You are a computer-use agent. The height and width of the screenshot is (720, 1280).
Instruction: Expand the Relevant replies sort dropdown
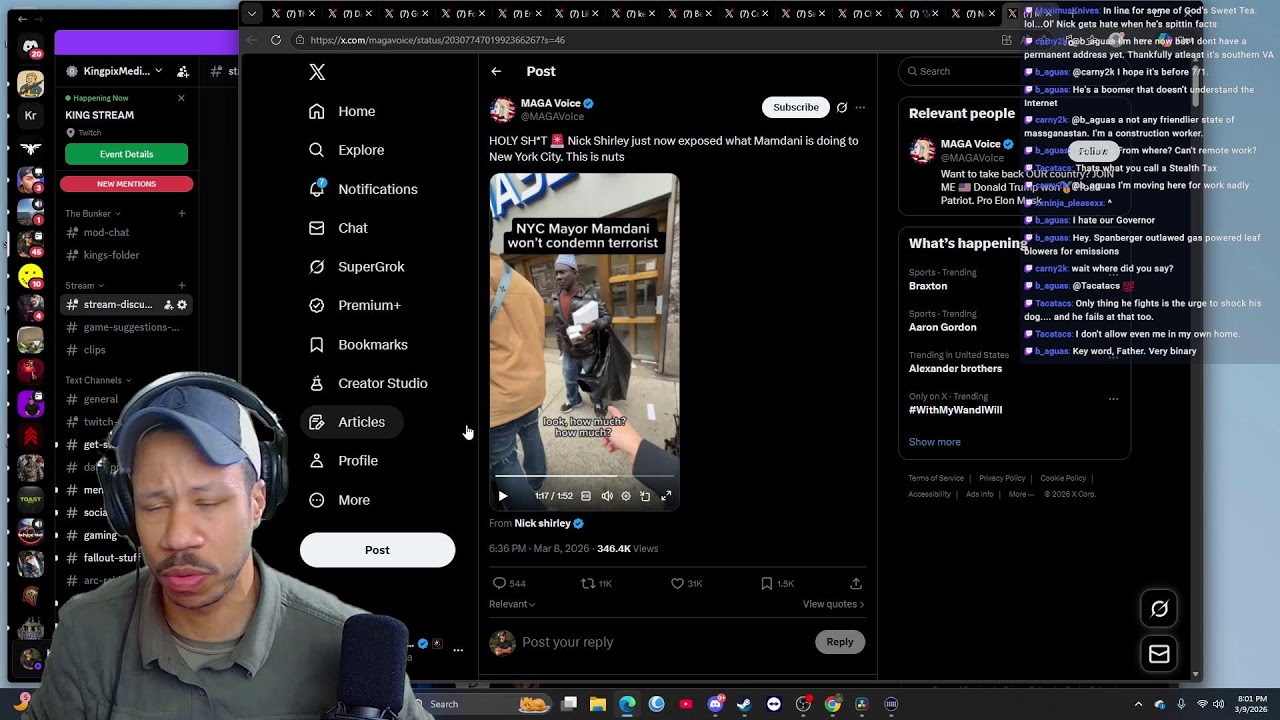(512, 604)
